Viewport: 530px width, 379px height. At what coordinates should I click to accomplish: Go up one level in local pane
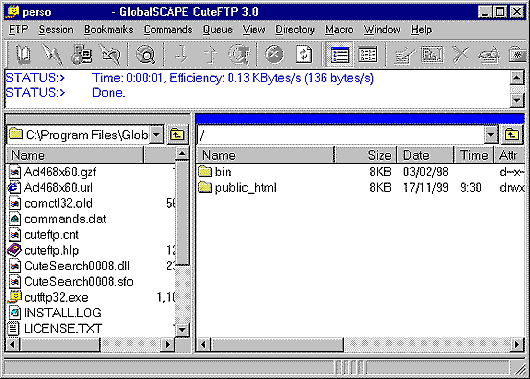click(x=177, y=135)
